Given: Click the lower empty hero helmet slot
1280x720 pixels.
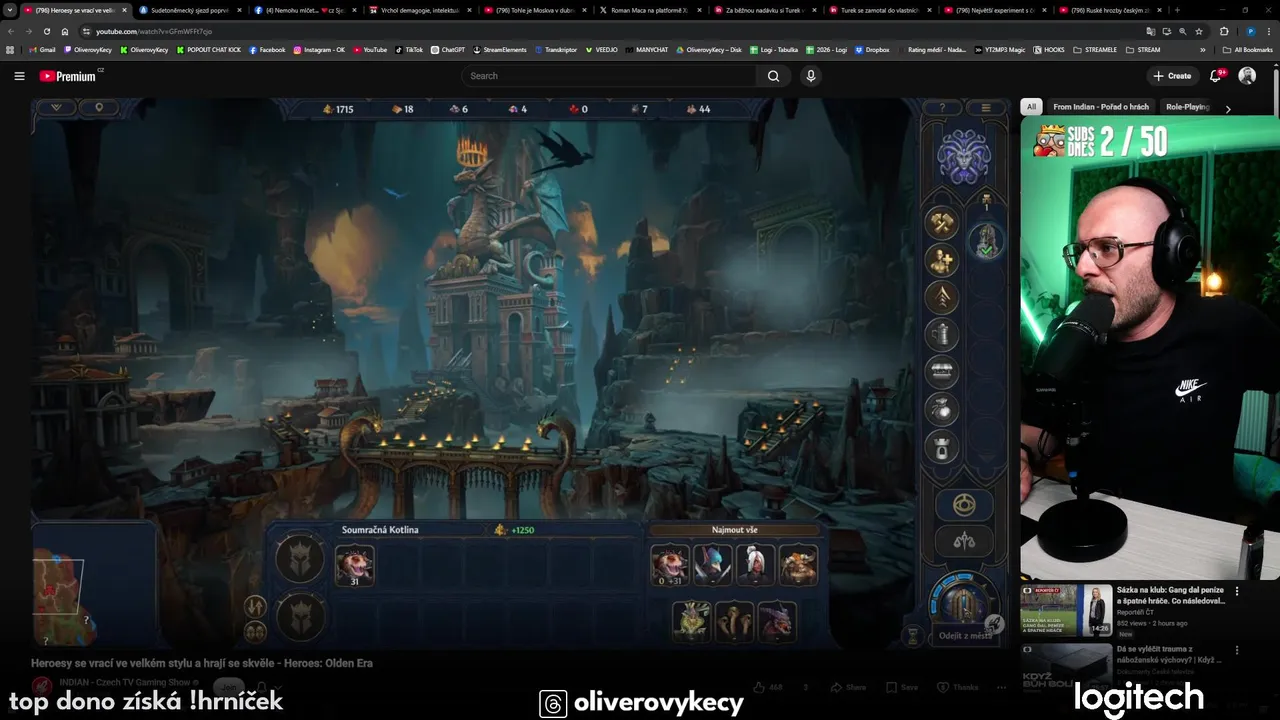Looking at the screenshot, I should point(299,616).
